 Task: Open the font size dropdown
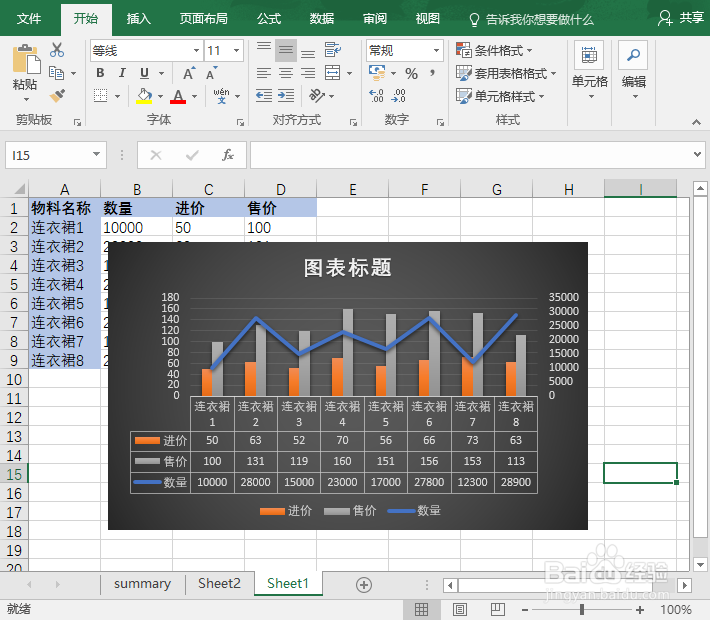pyautogui.click(x=236, y=50)
